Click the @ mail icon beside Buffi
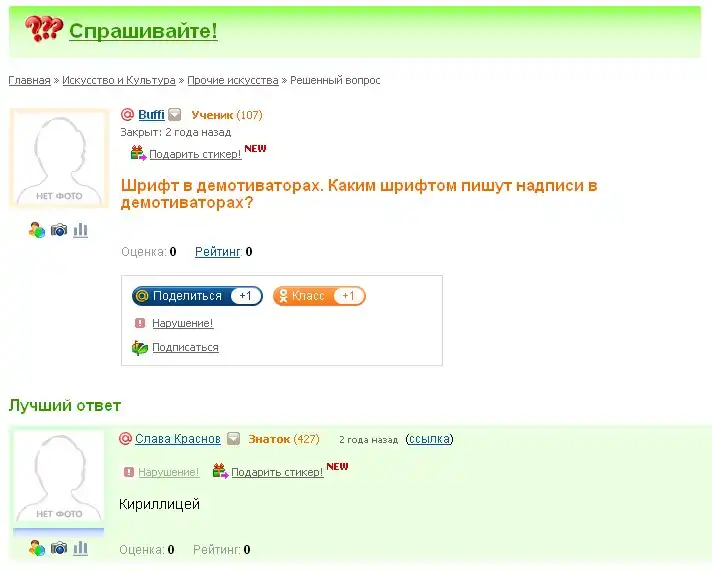The height and width of the screenshot is (571, 712). 127,115
